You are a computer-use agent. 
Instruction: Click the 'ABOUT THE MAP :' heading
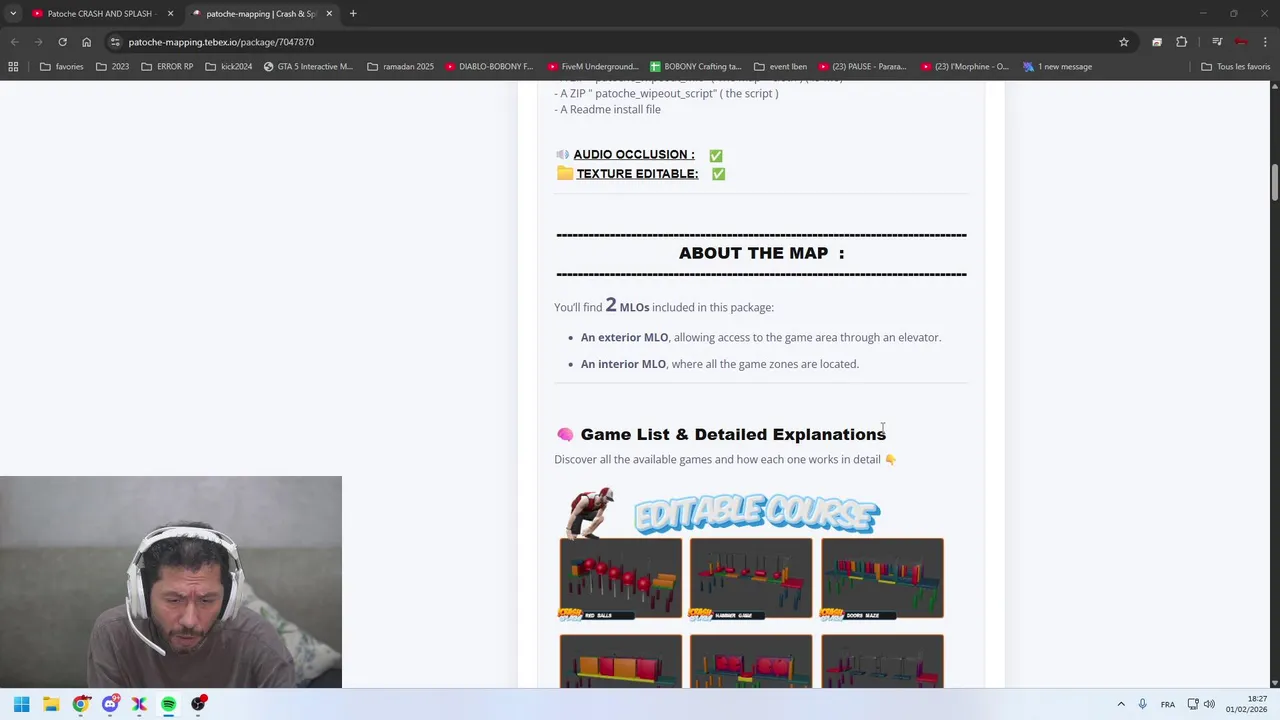[761, 253]
